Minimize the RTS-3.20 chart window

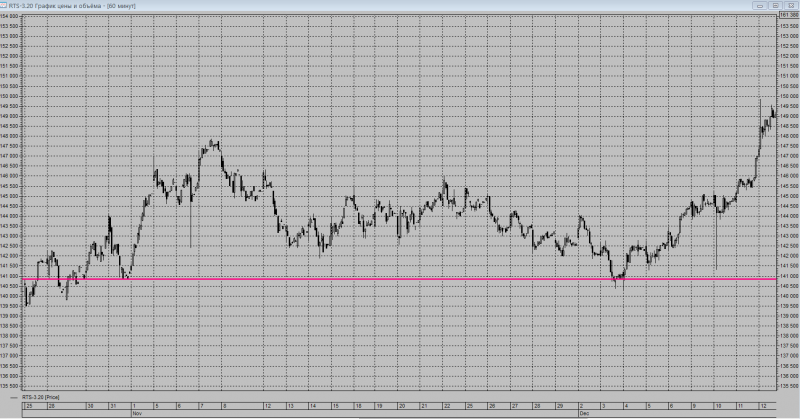(x=760, y=6)
